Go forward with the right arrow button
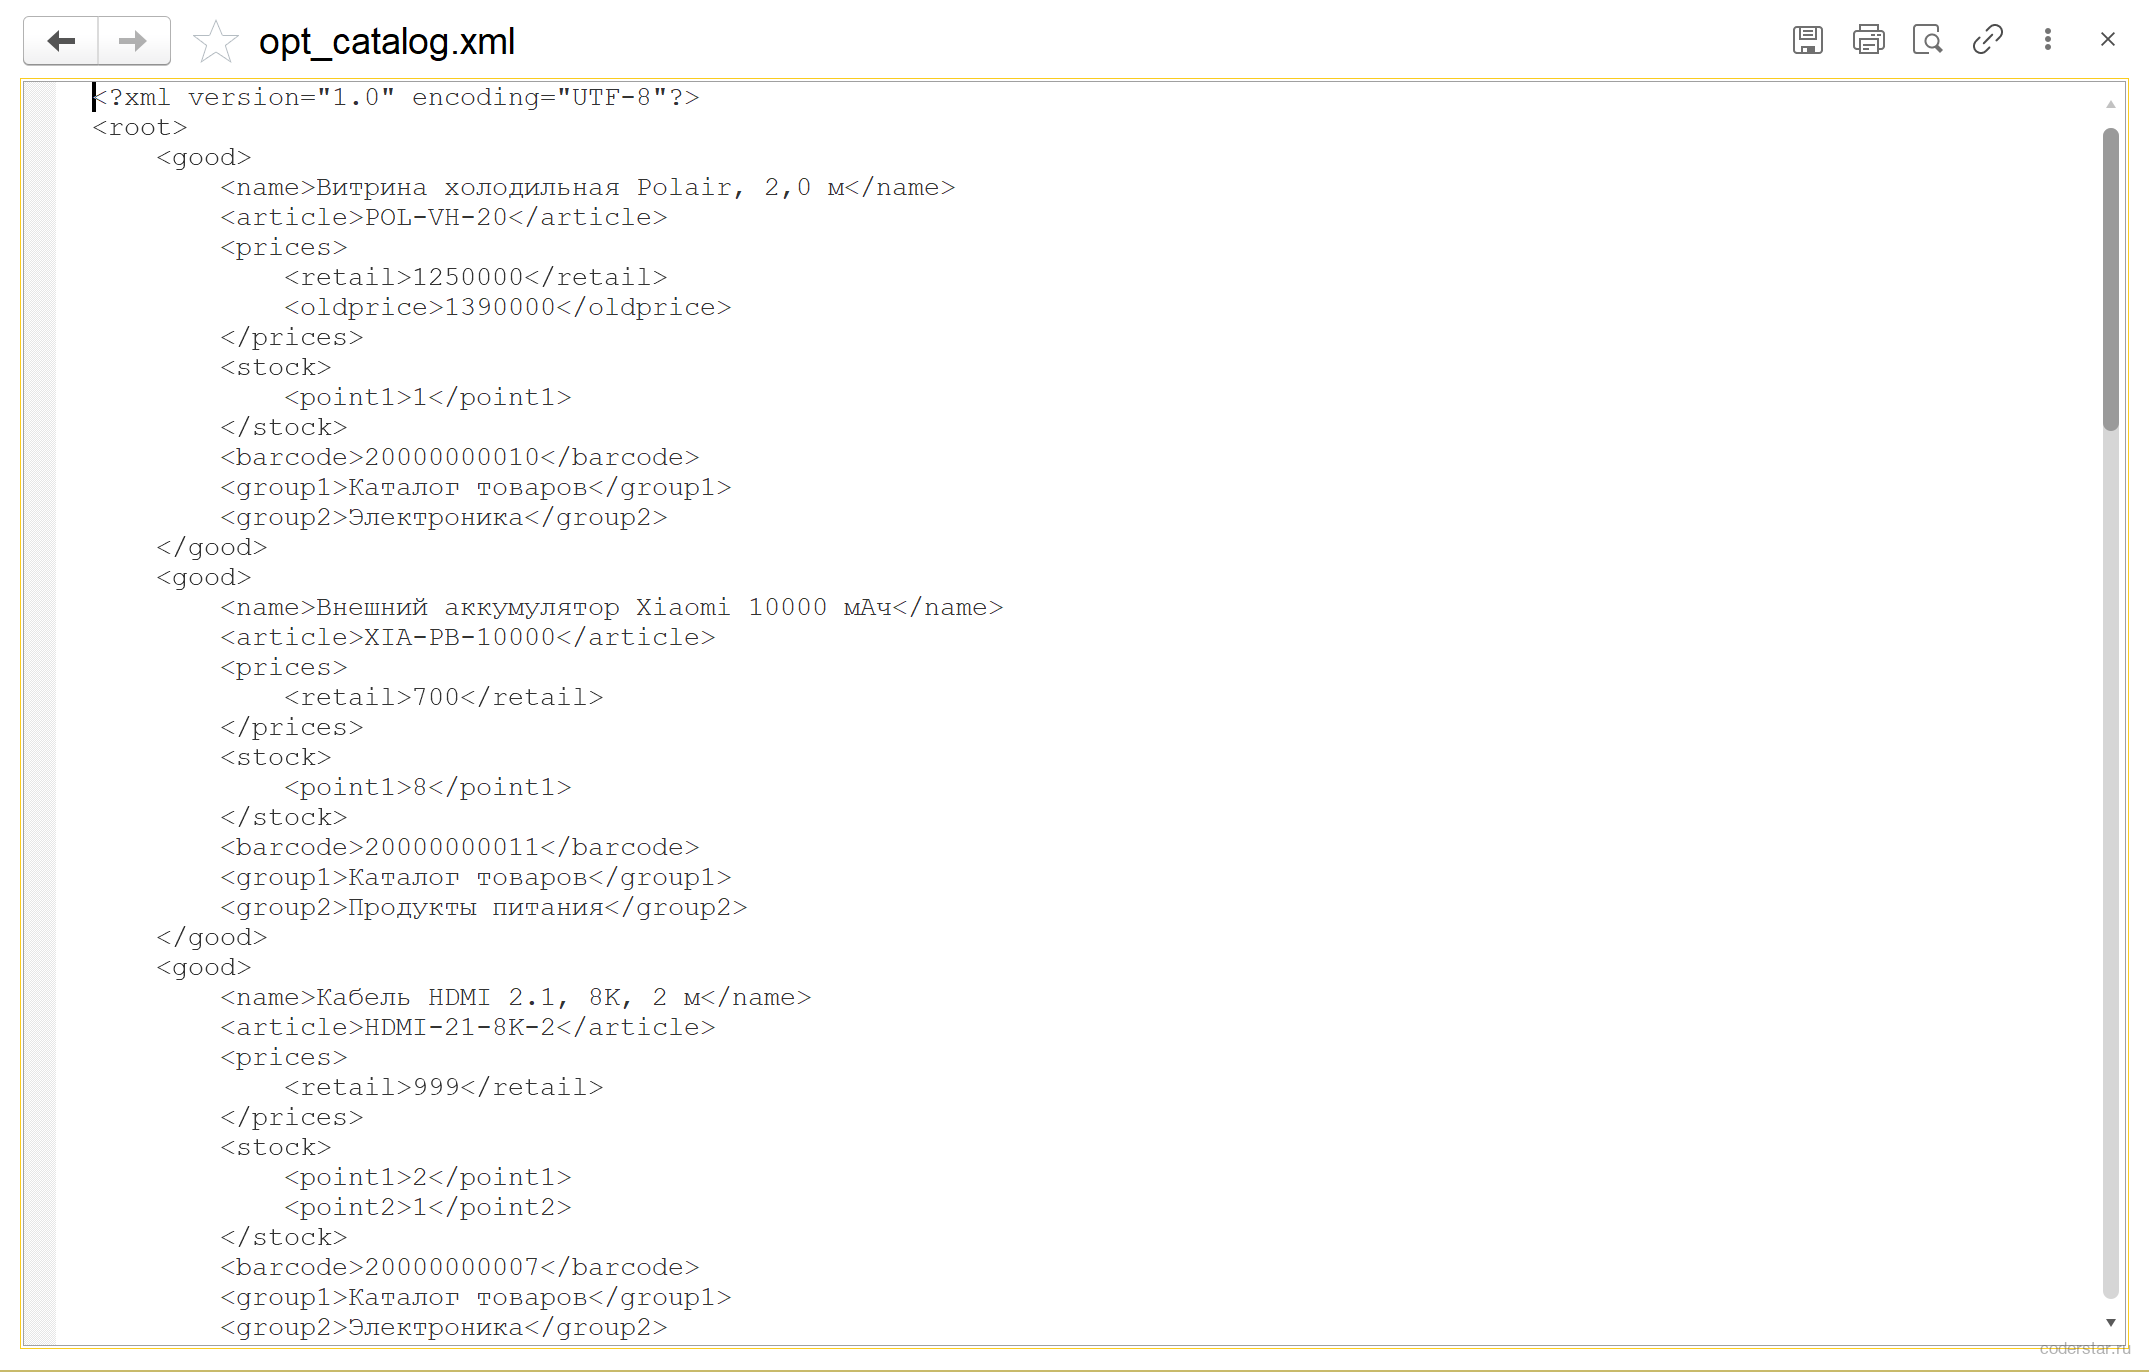This screenshot has height=1372, width=2149. pos(133,41)
